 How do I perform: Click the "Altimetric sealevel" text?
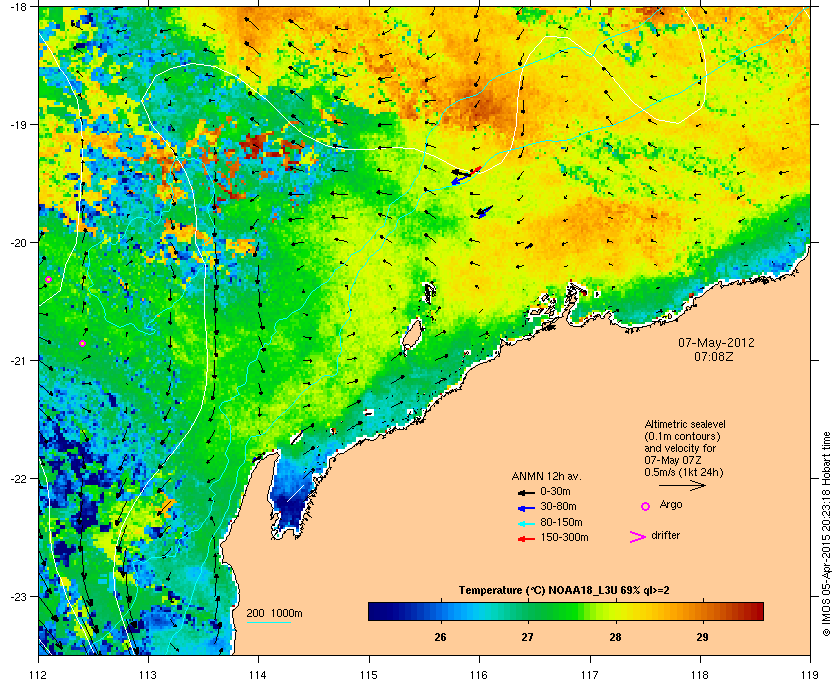685,424
